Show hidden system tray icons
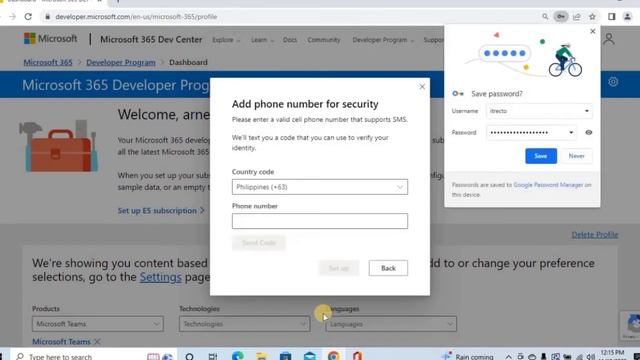Viewport: 640px width, 360px height. pos(509,356)
